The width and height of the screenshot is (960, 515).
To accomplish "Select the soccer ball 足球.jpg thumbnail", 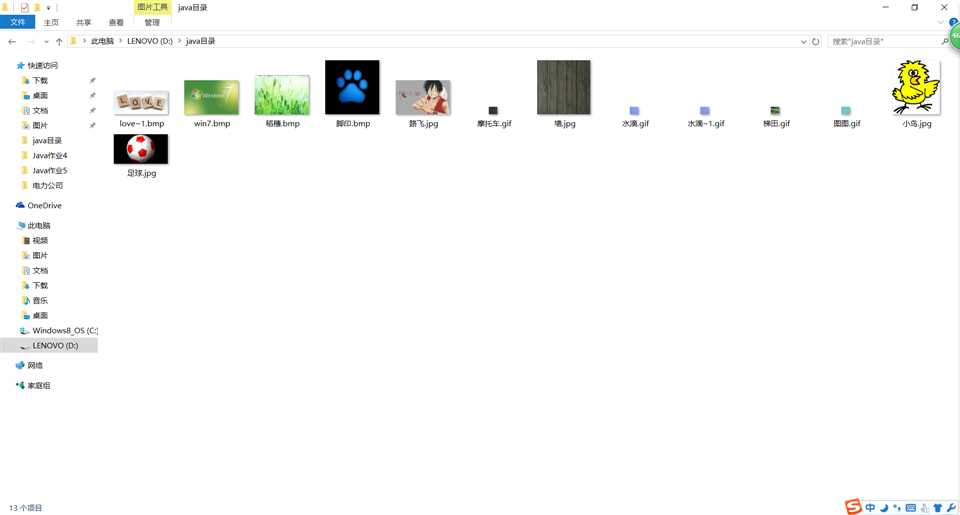I will pyautogui.click(x=141, y=149).
